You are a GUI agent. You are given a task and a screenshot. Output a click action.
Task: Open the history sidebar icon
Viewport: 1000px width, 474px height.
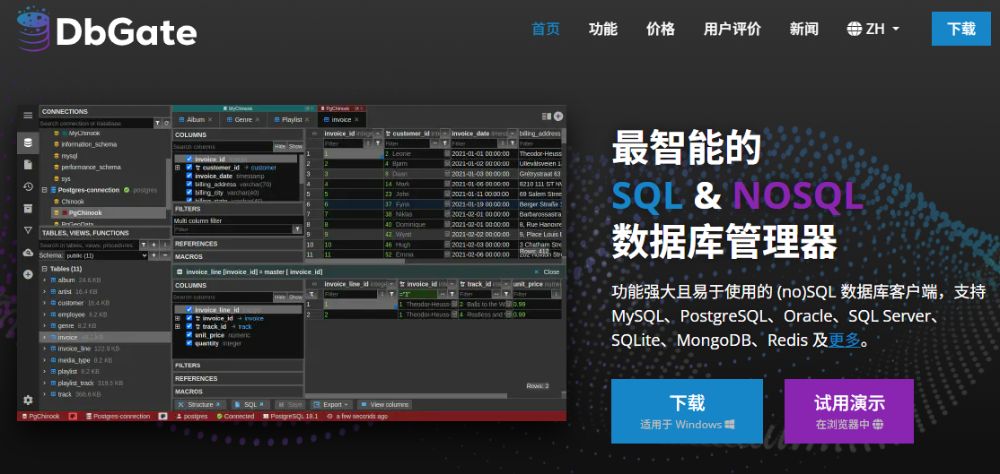pyautogui.click(x=28, y=187)
